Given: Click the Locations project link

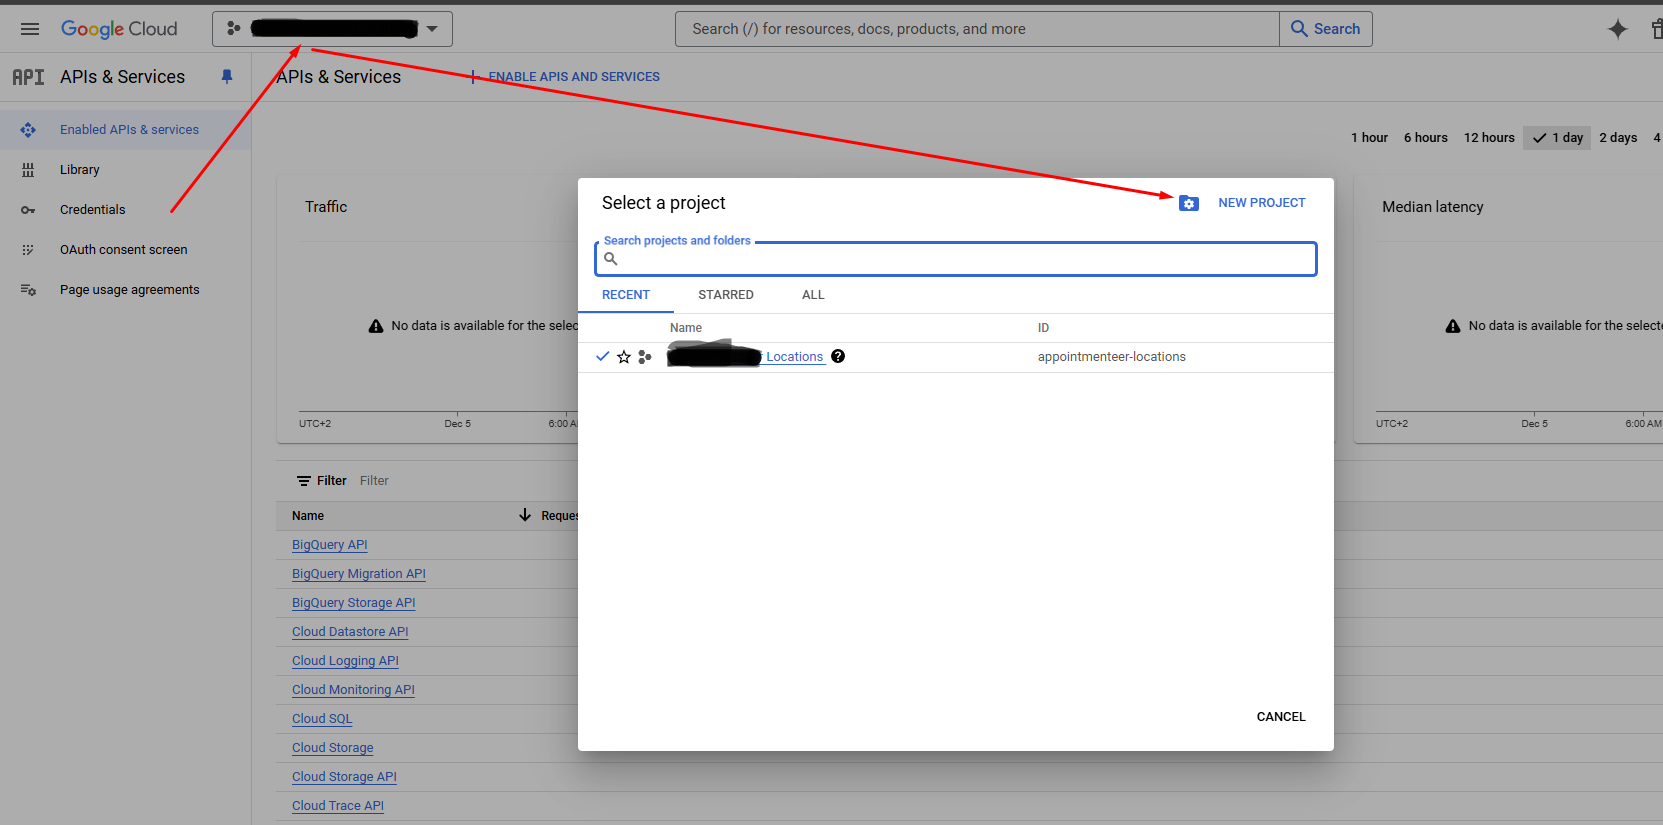Looking at the screenshot, I should (x=795, y=357).
